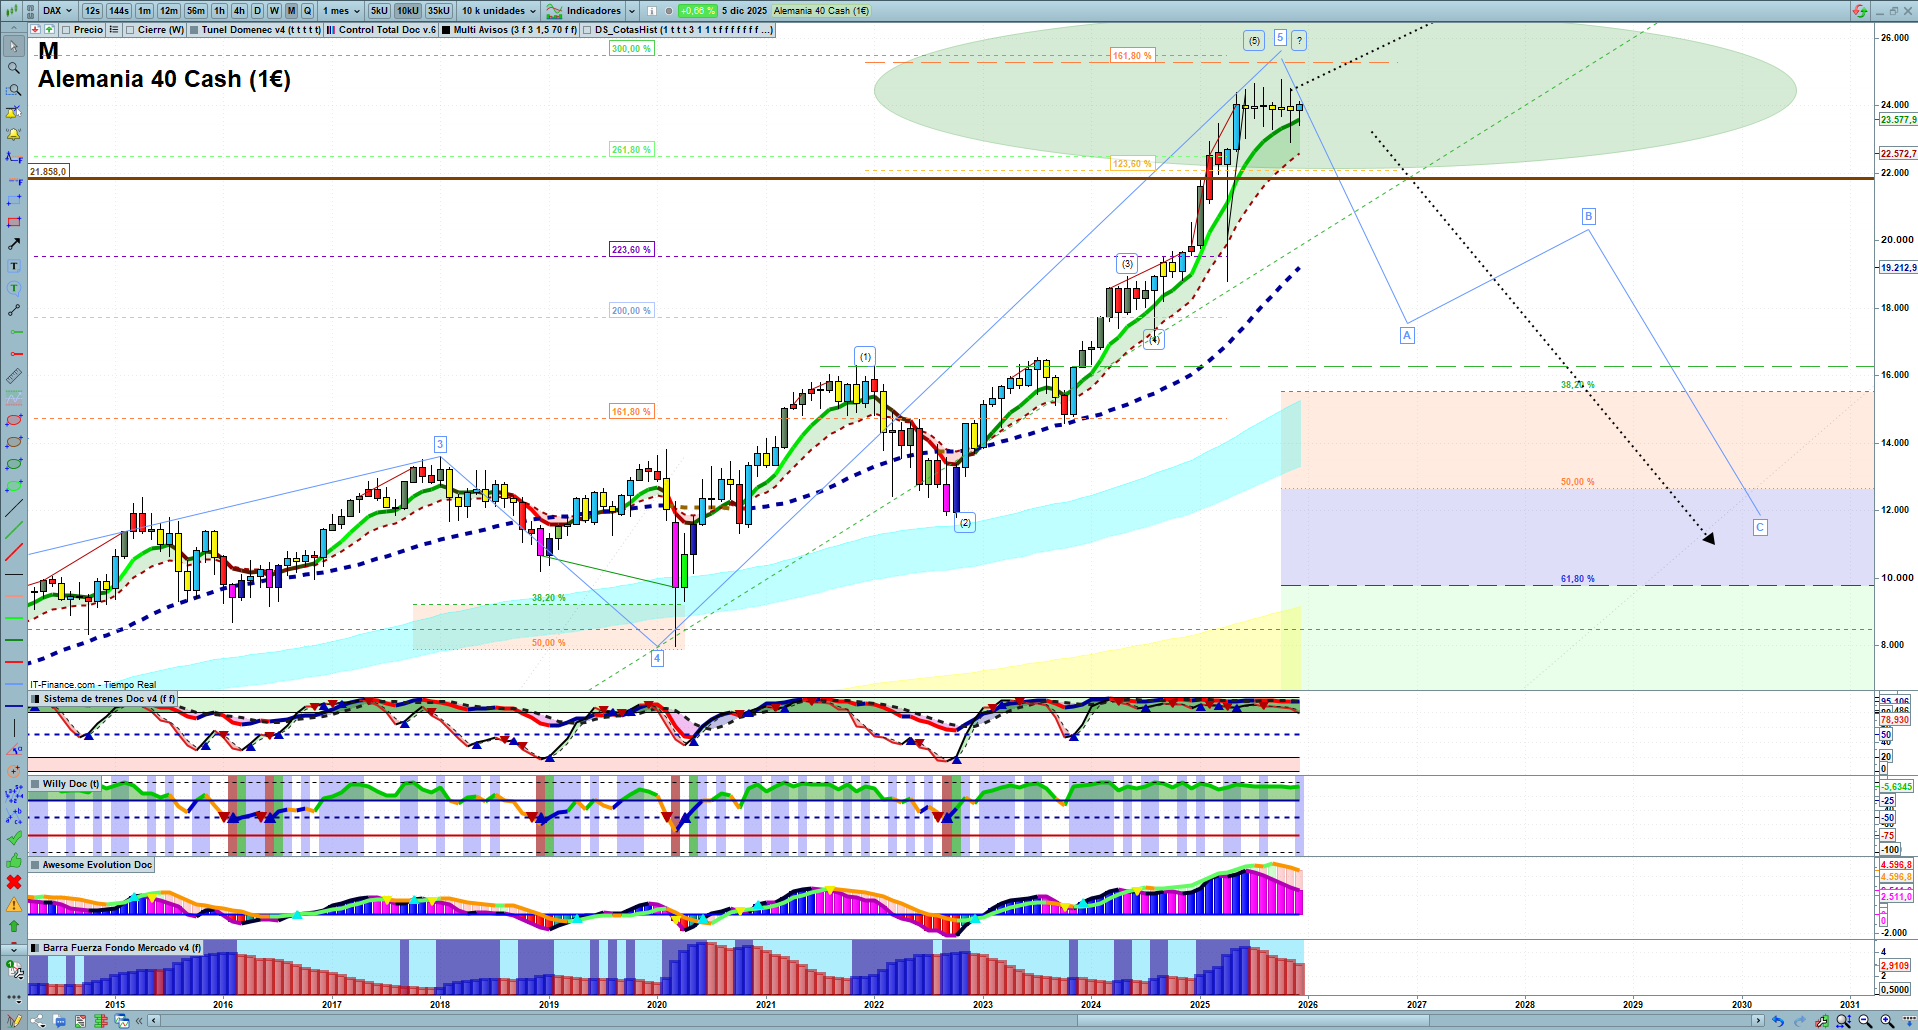Click the scrollbar left arrow

pyautogui.click(x=154, y=1021)
